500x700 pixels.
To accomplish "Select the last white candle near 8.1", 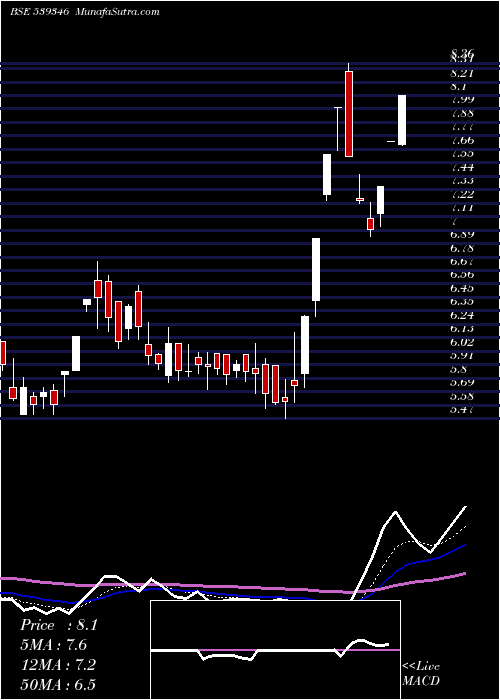I will coord(402,120).
